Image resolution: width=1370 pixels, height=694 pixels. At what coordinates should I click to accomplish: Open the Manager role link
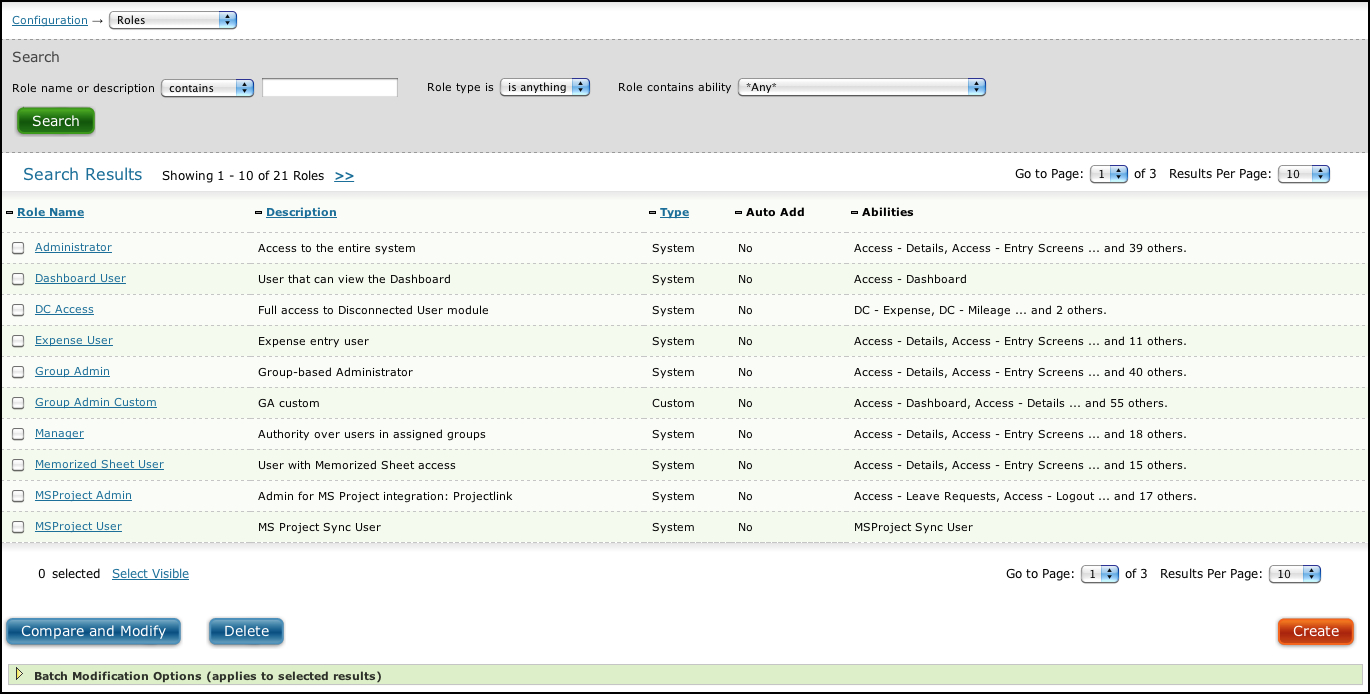tap(59, 433)
